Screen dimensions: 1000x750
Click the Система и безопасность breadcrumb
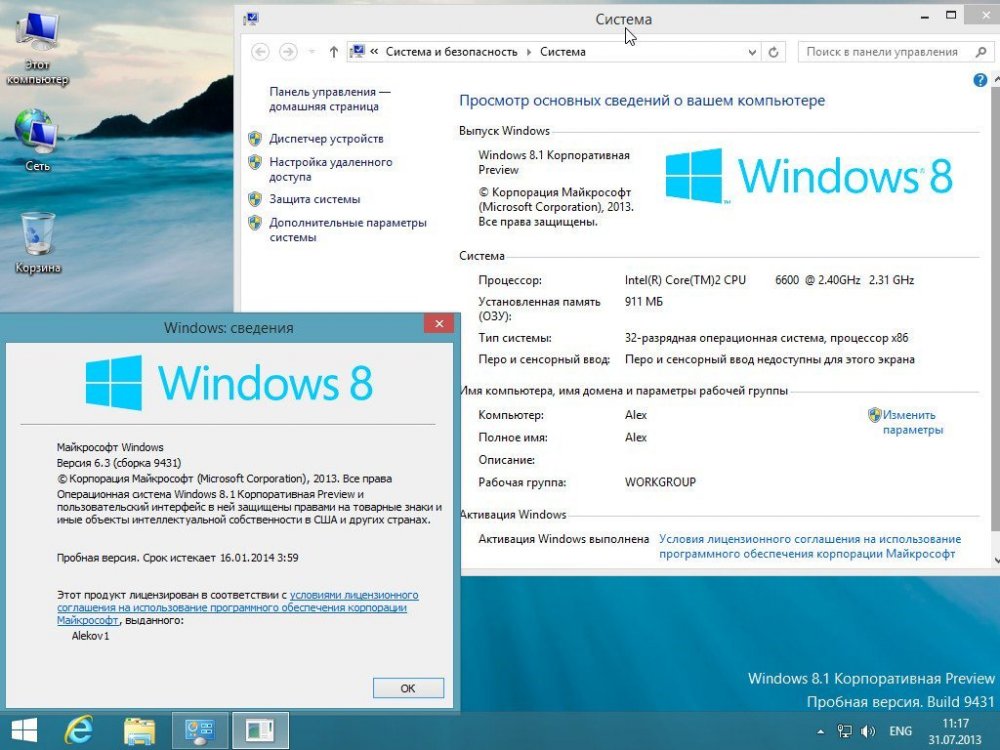(x=452, y=52)
